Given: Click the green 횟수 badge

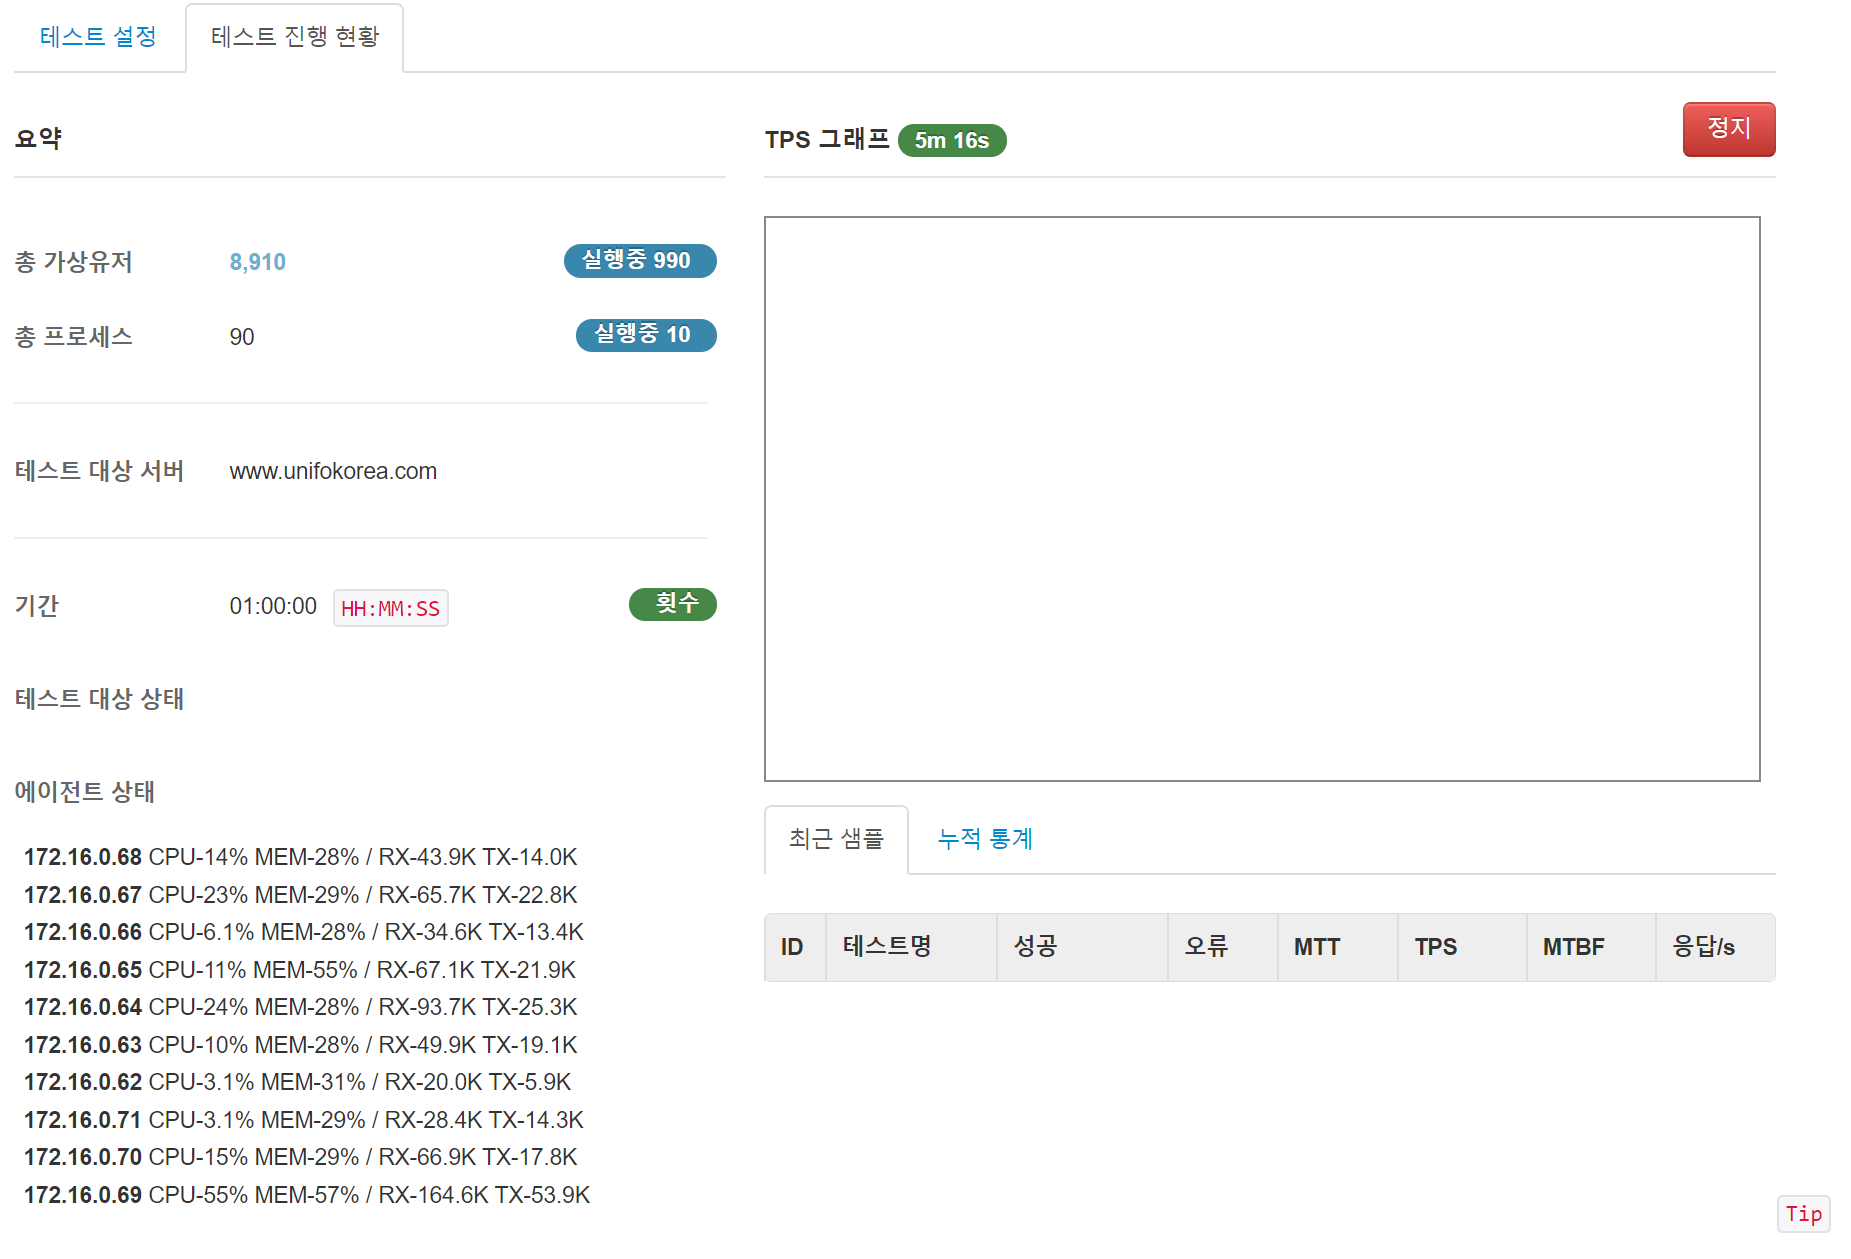Looking at the screenshot, I should click(x=672, y=604).
